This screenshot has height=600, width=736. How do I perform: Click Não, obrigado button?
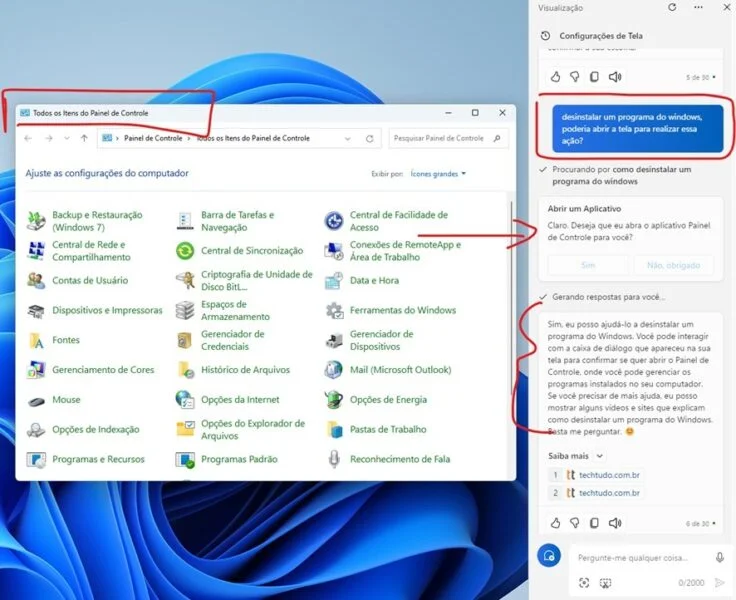(x=674, y=265)
